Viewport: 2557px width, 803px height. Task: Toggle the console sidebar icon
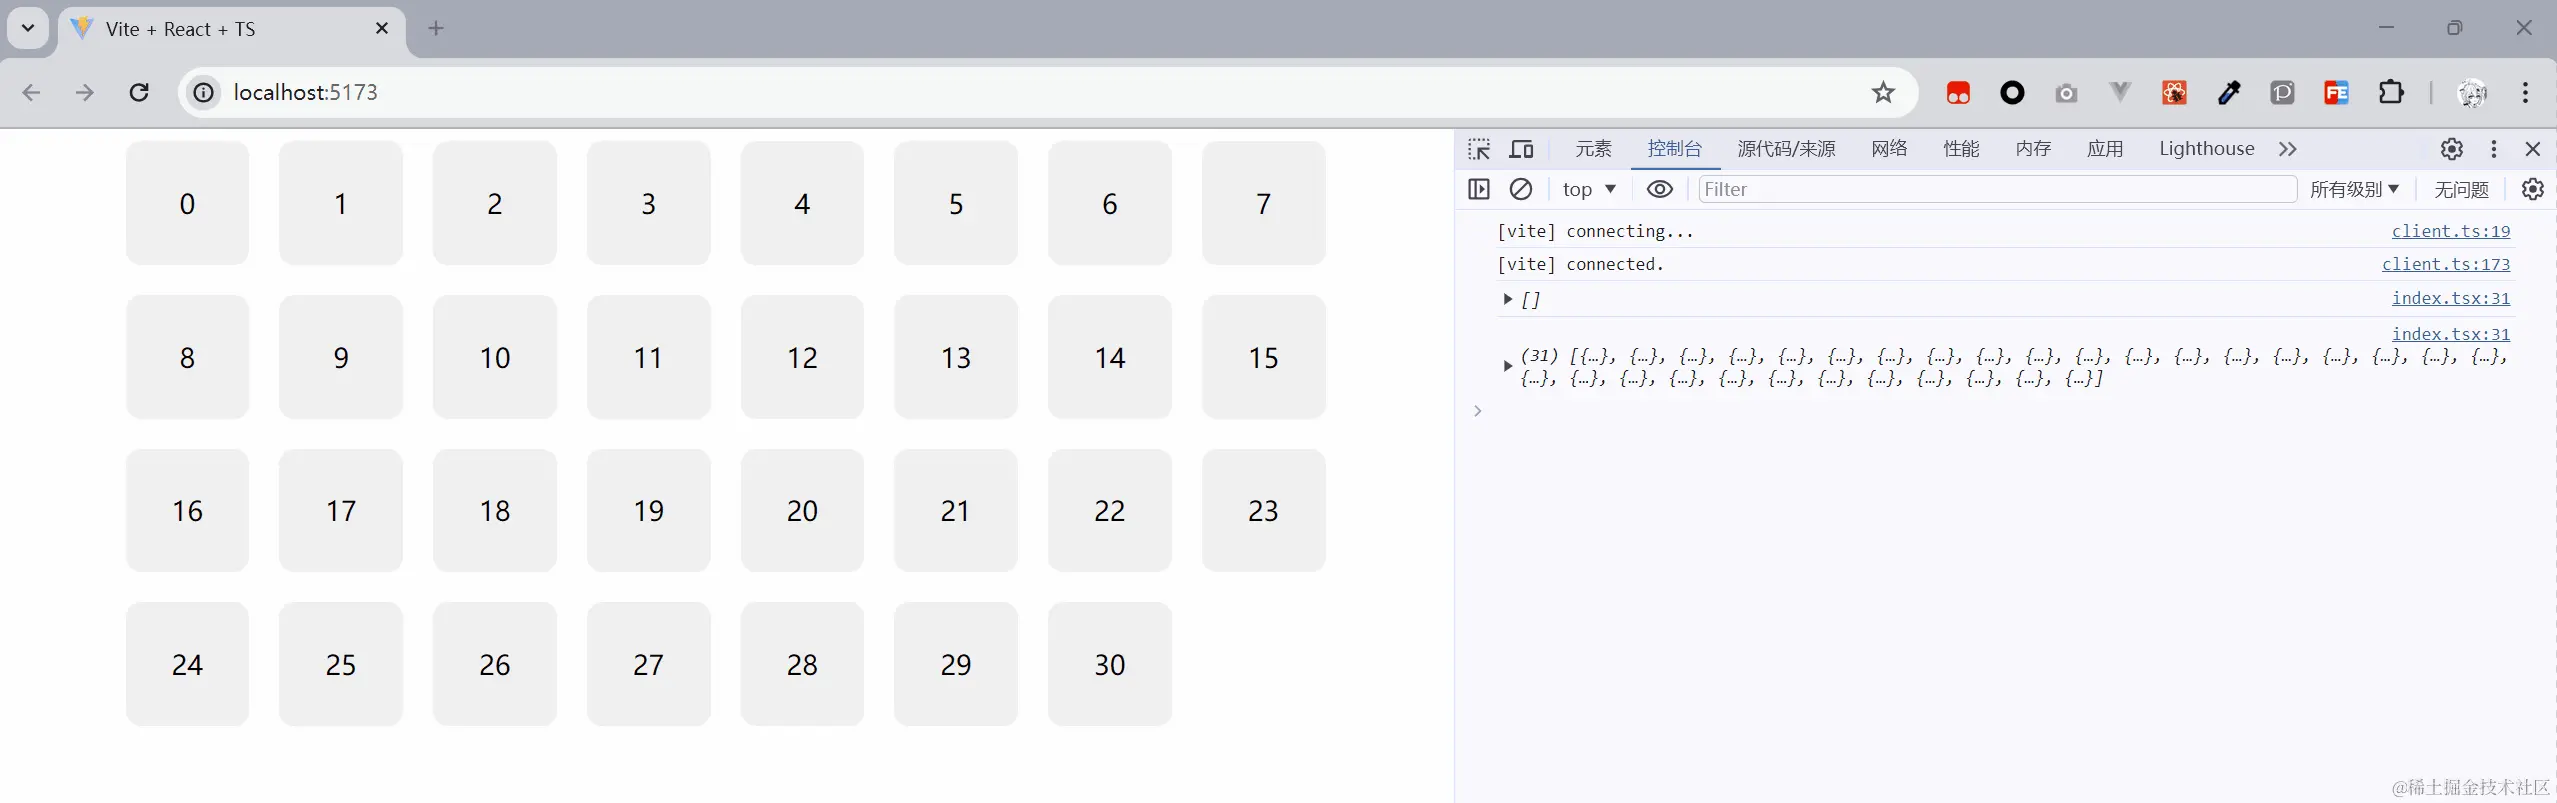[x=1479, y=189]
